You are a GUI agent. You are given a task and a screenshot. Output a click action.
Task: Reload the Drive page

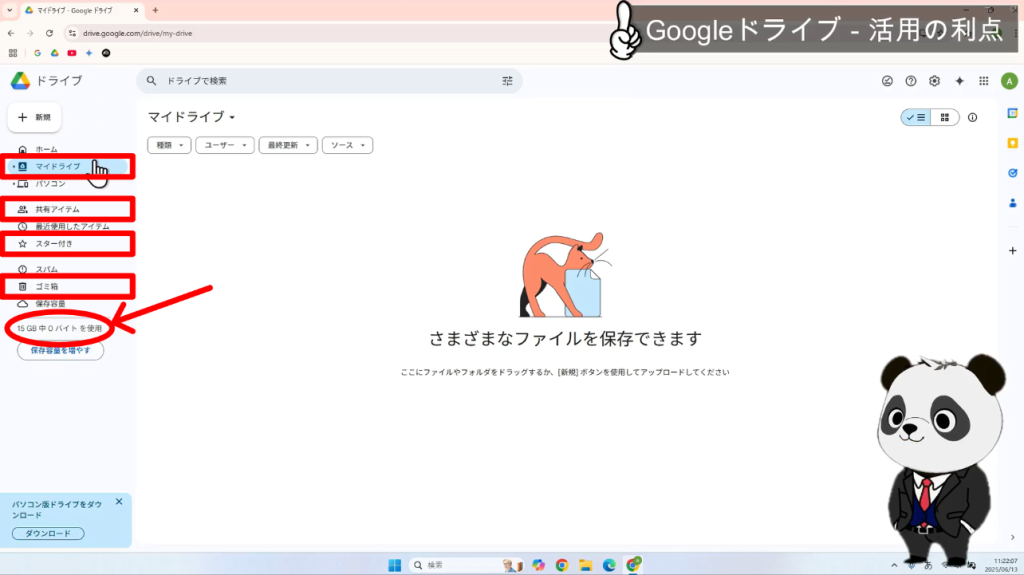pos(49,33)
